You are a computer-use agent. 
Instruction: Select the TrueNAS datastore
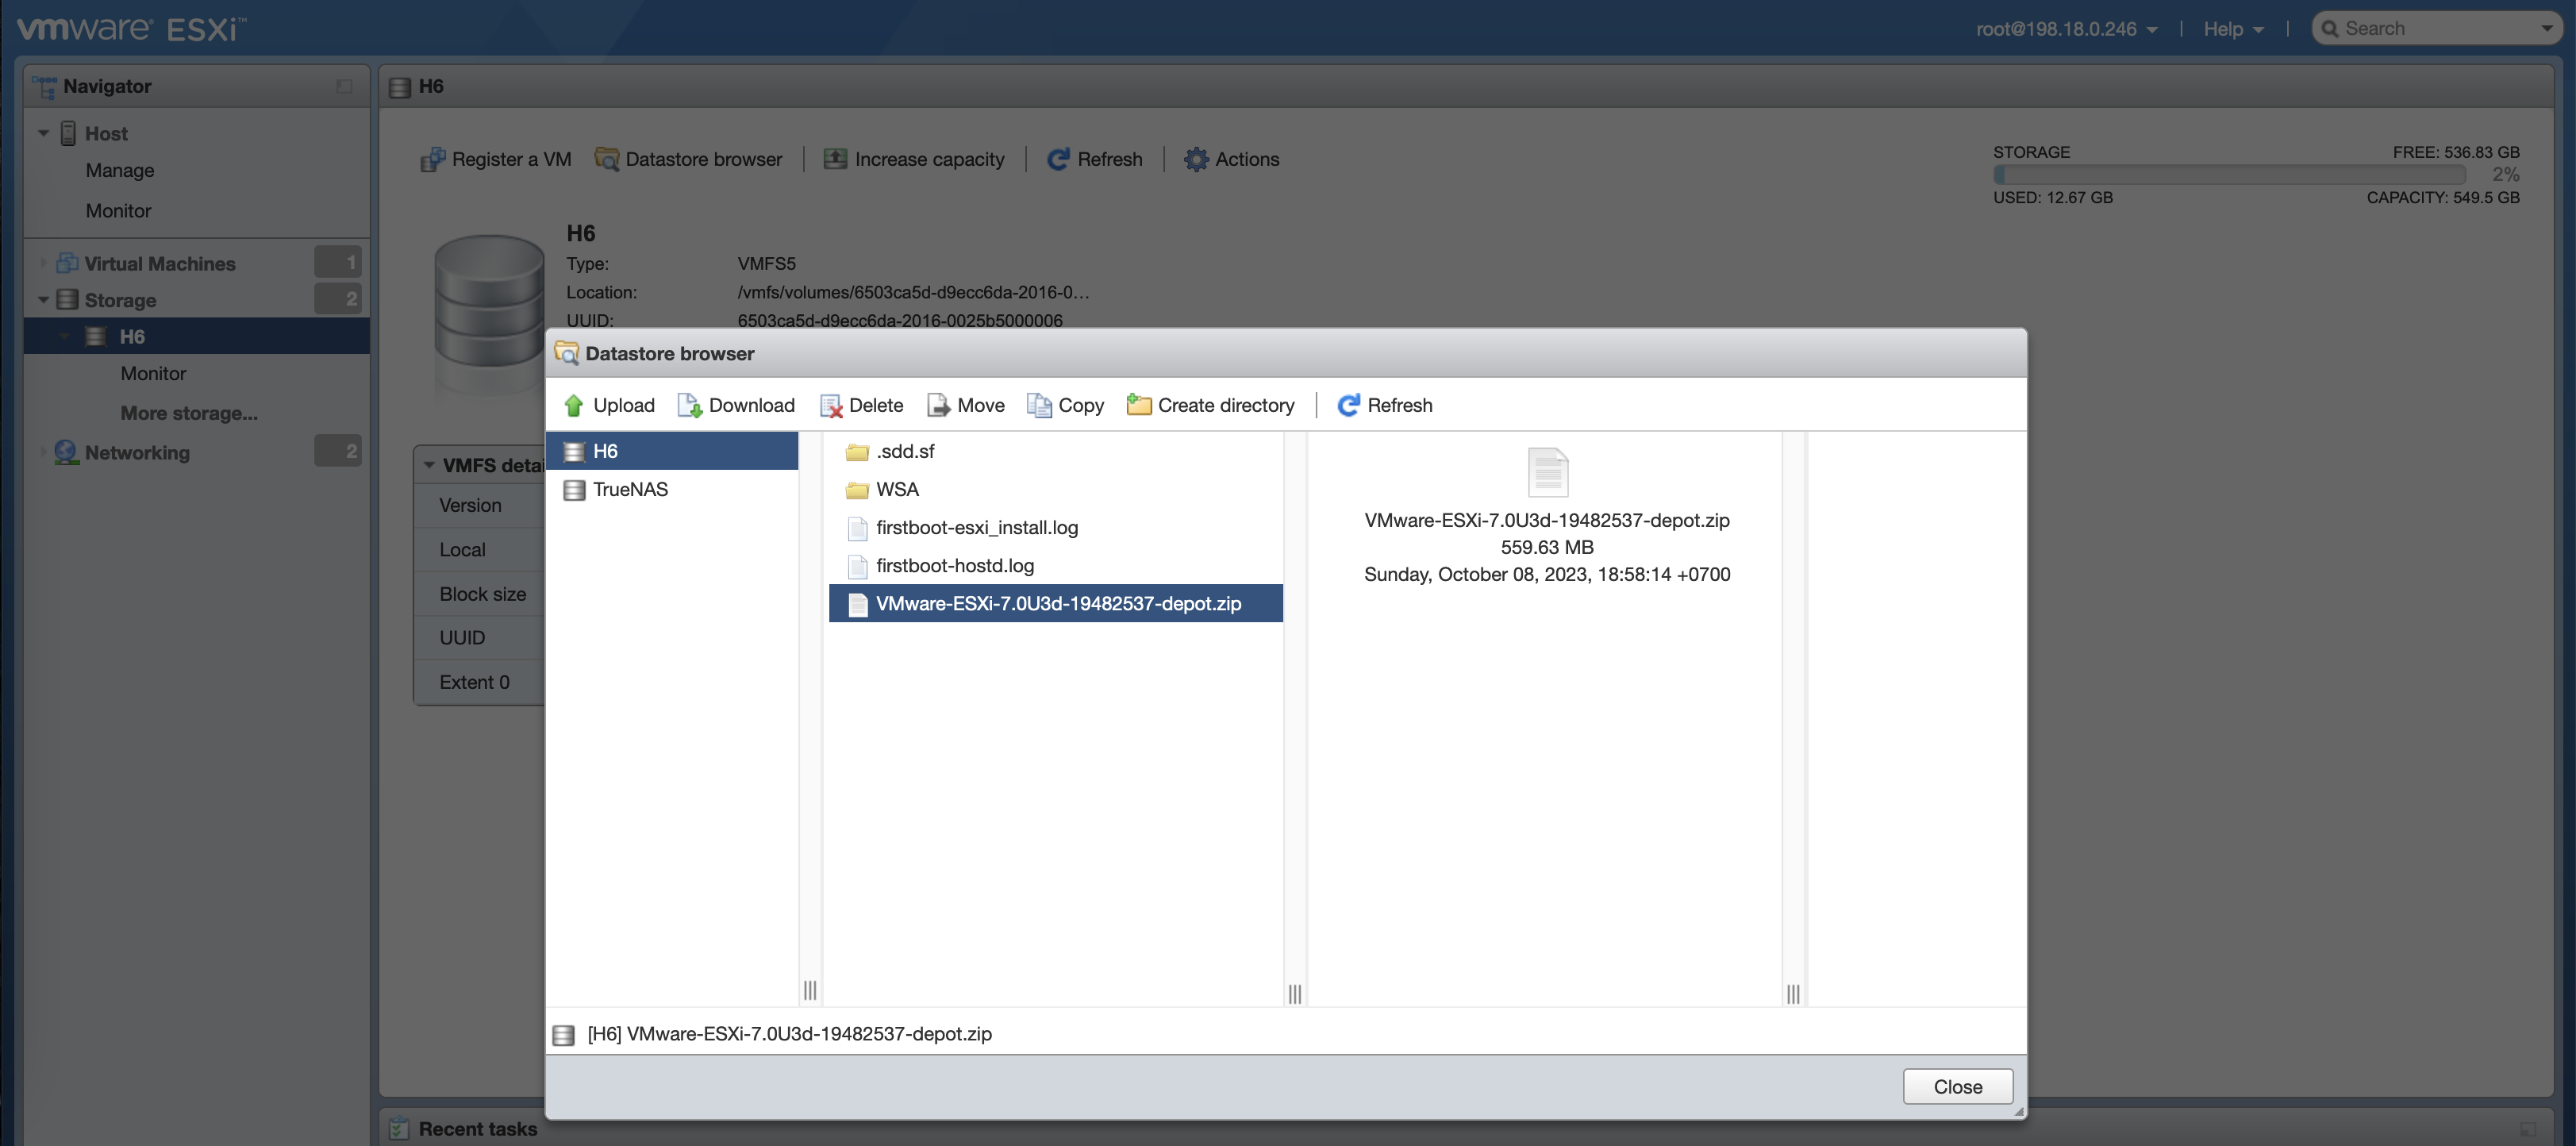point(629,489)
